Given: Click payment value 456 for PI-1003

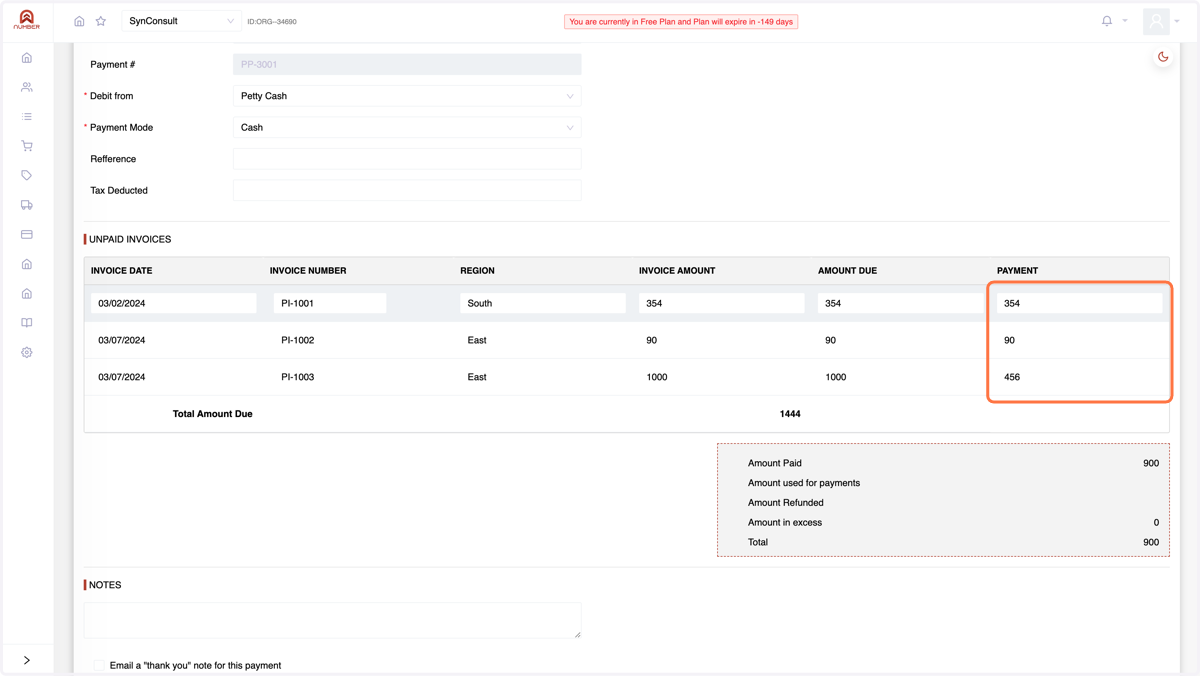Looking at the screenshot, I should point(1012,377).
